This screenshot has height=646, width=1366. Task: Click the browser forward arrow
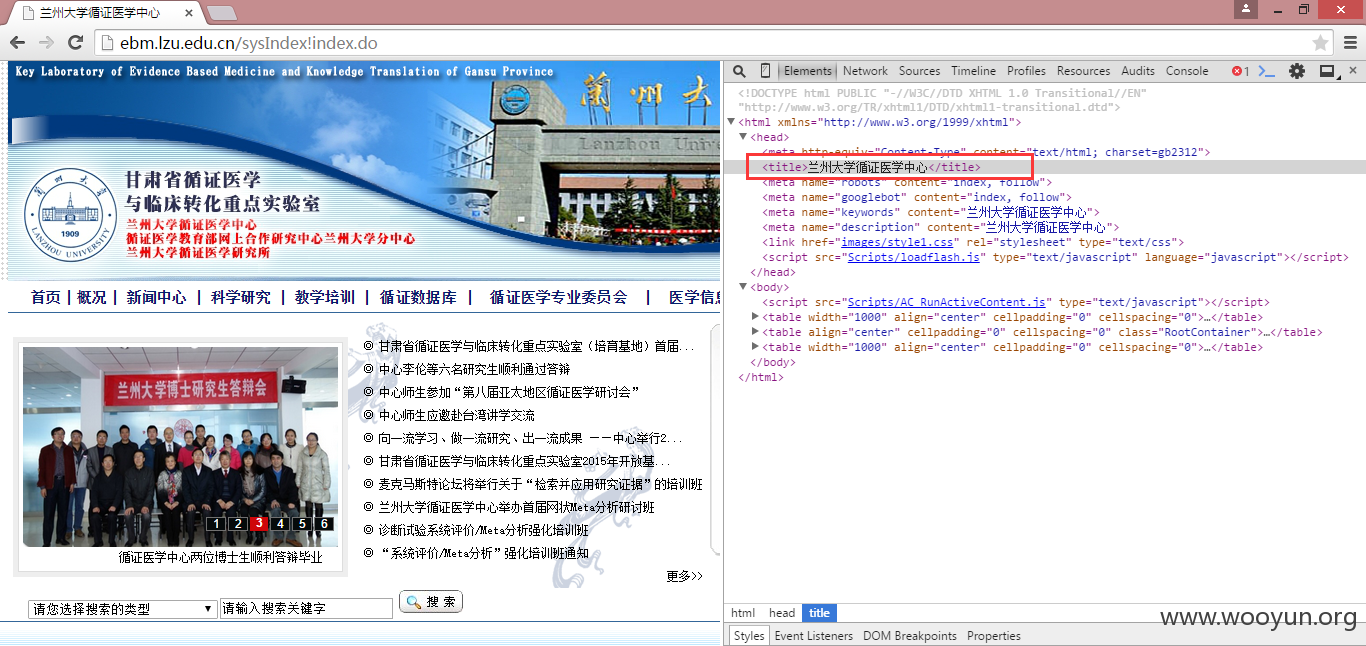tap(46, 43)
